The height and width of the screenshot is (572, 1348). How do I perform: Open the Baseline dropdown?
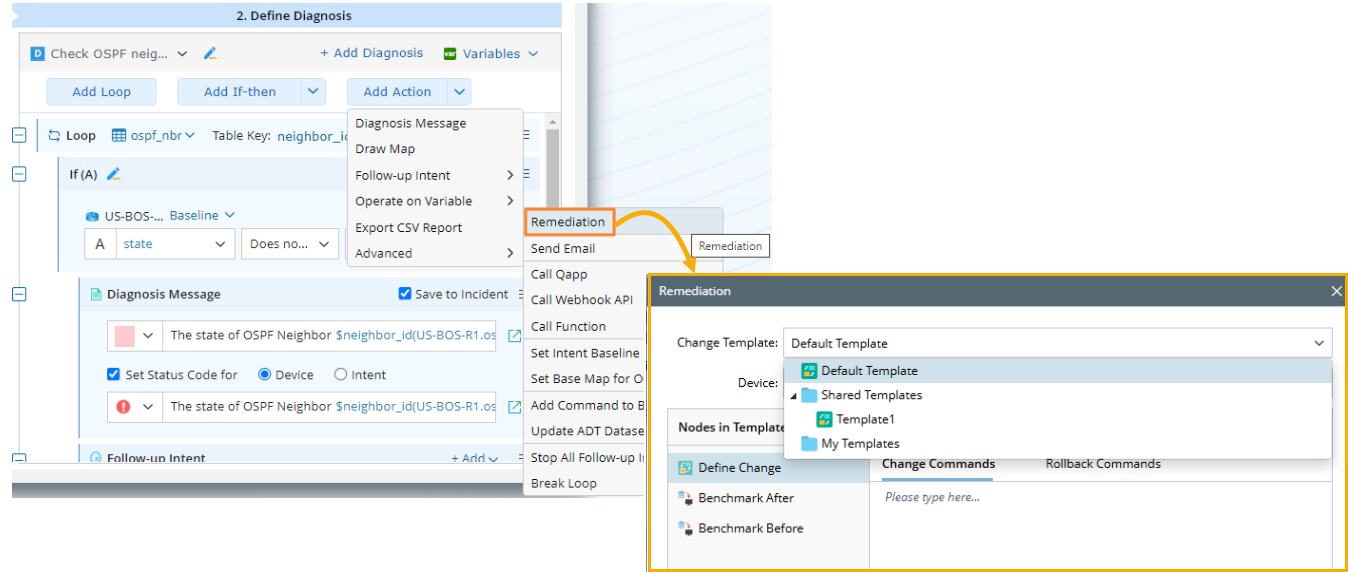click(202, 215)
